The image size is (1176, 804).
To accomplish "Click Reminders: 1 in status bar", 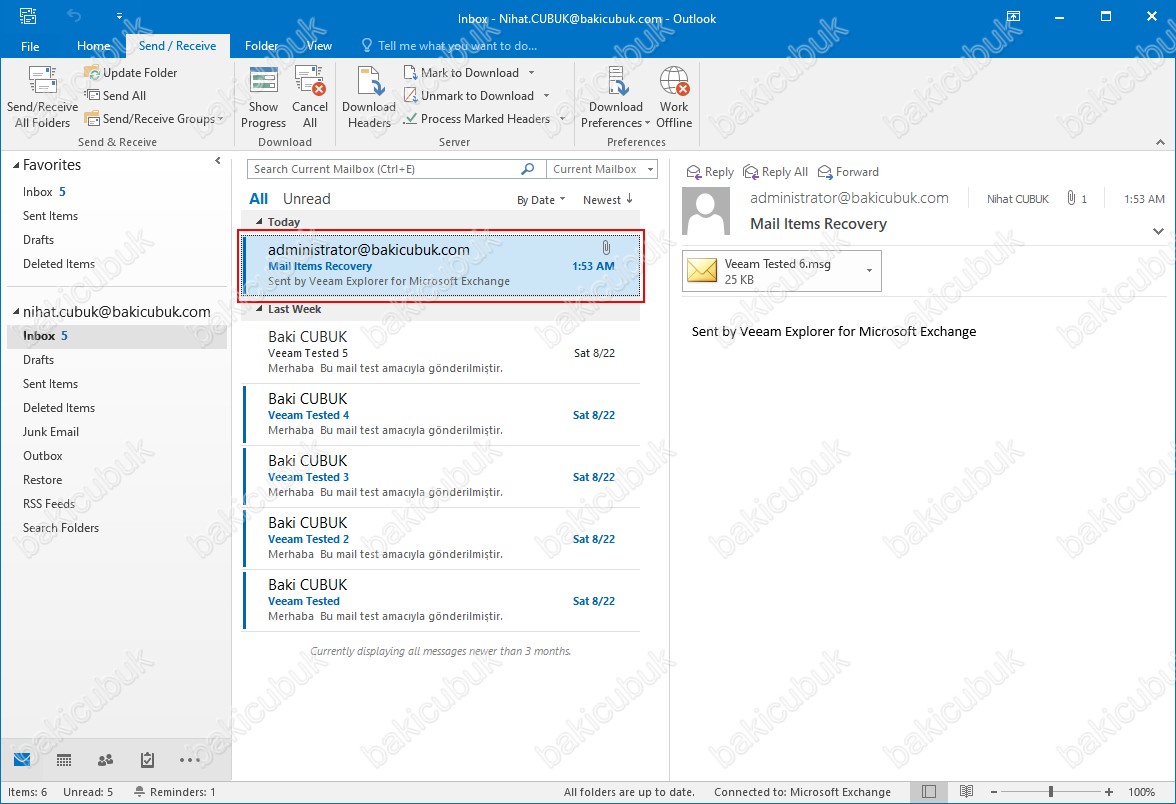I will coord(175,792).
